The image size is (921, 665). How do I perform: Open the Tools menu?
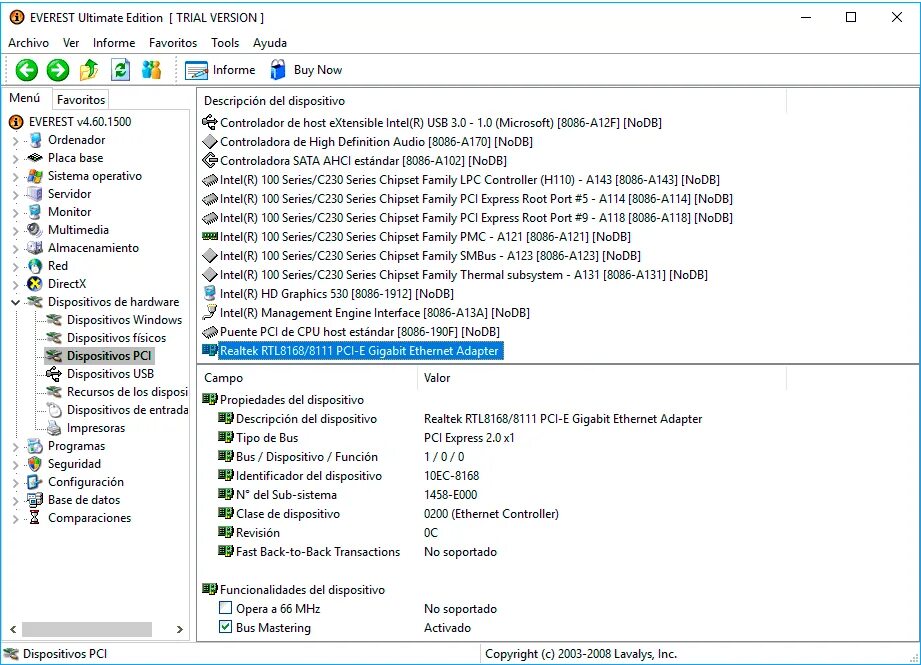225,43
